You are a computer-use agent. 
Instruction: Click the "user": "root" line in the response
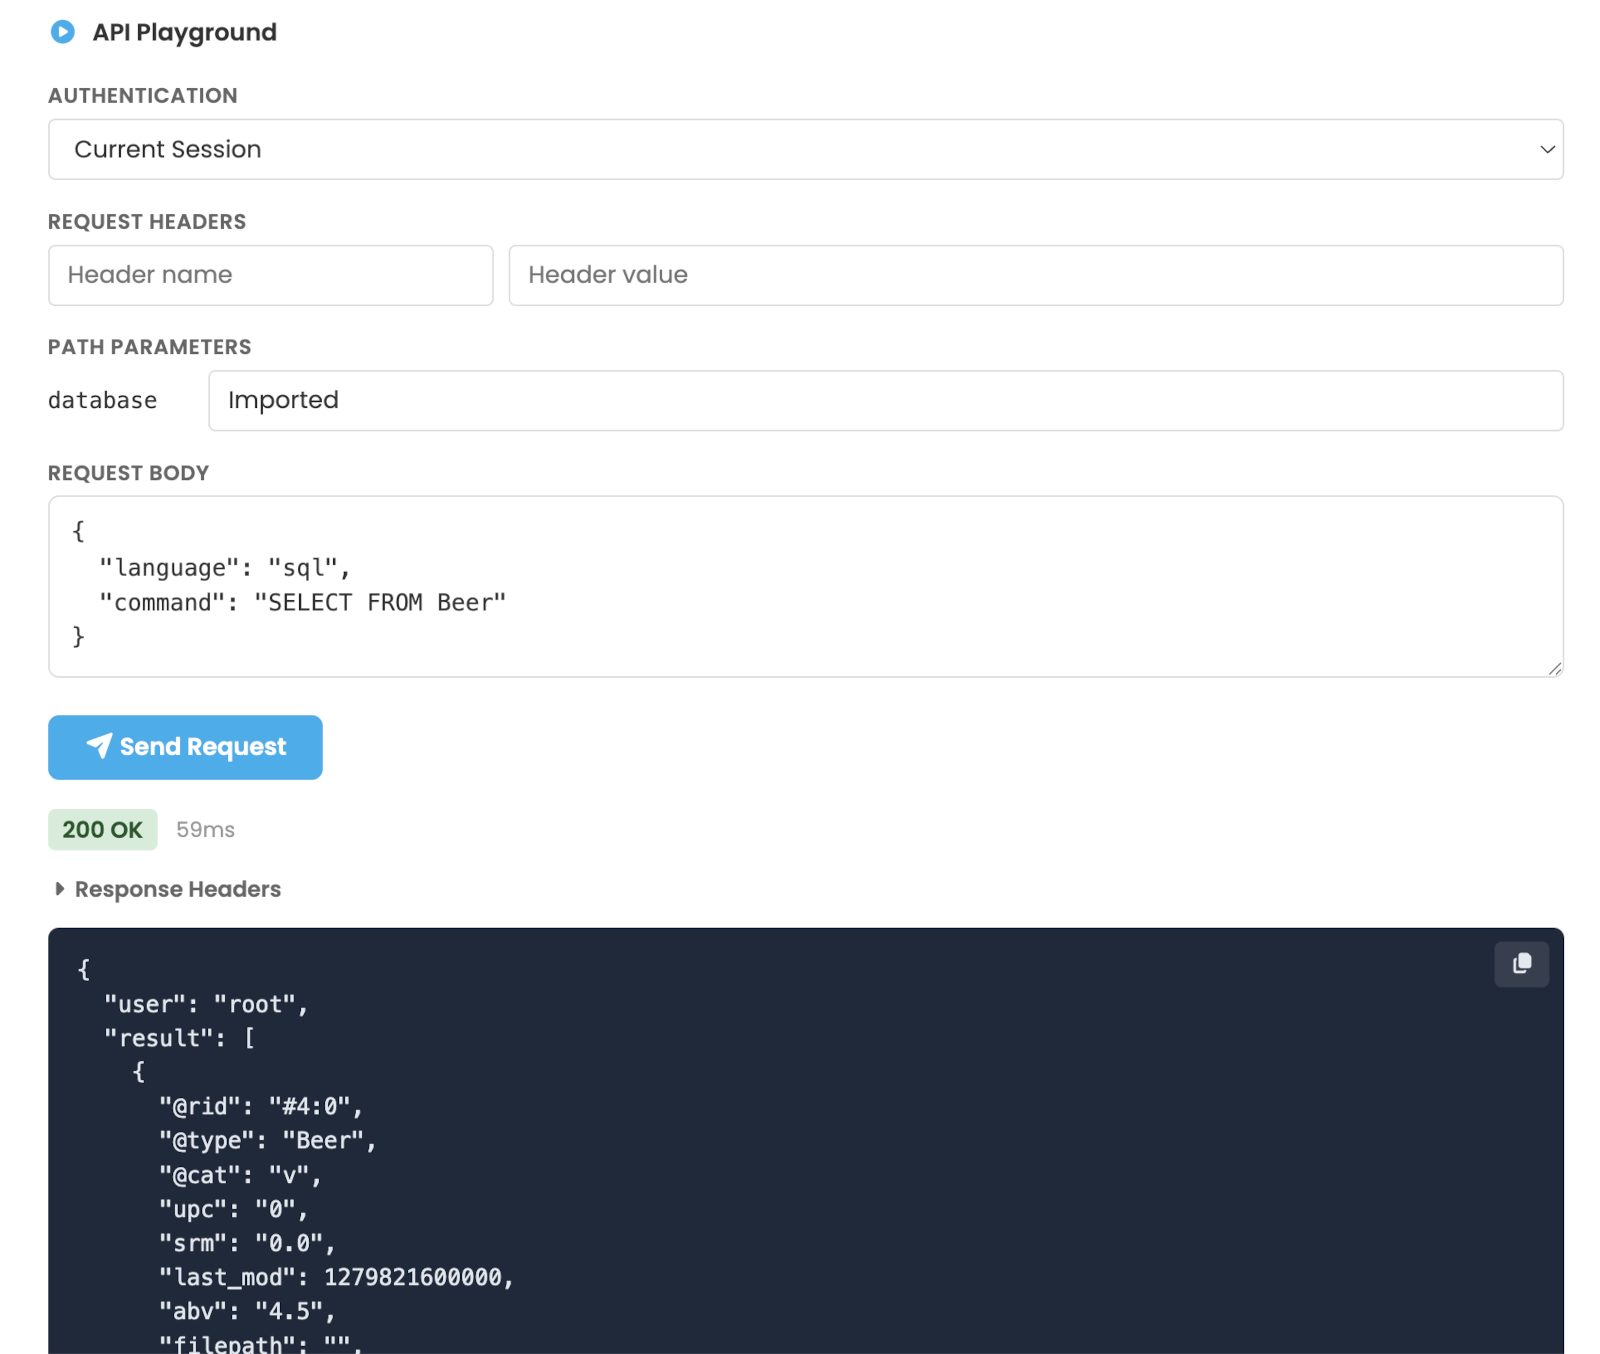pyautogui.click(x=206, y=1004)
